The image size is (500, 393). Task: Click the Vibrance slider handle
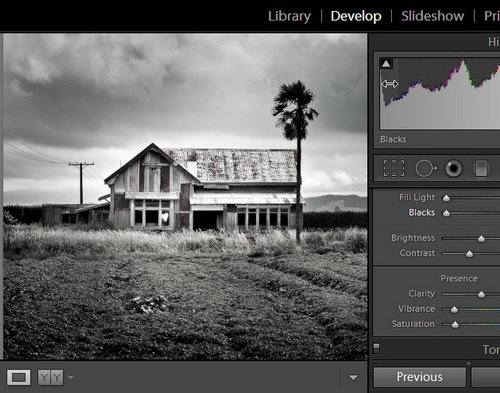(454, 310)
